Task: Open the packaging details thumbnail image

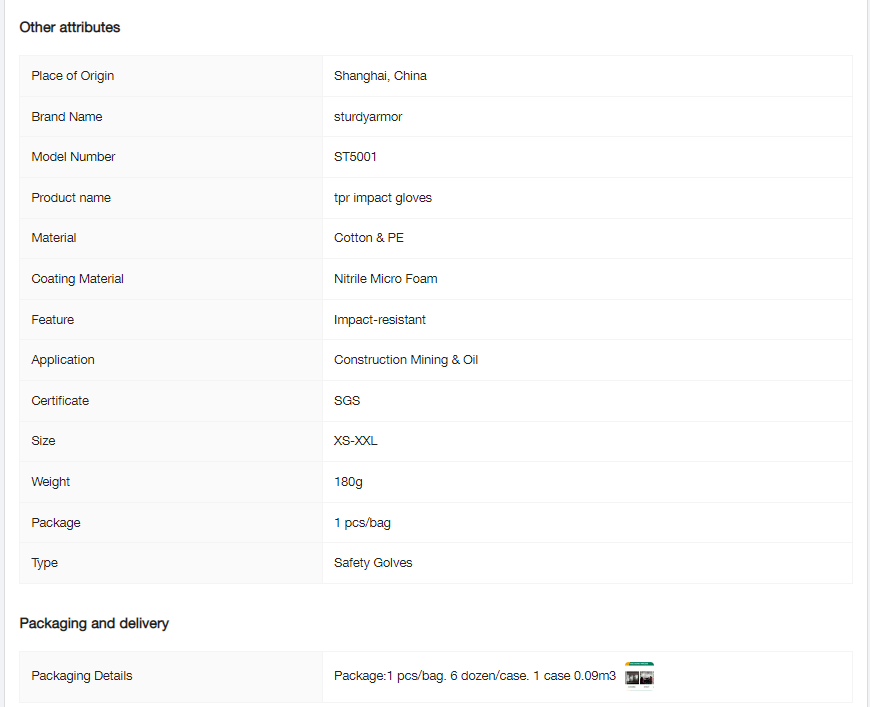Action: [x=639, y=676]
